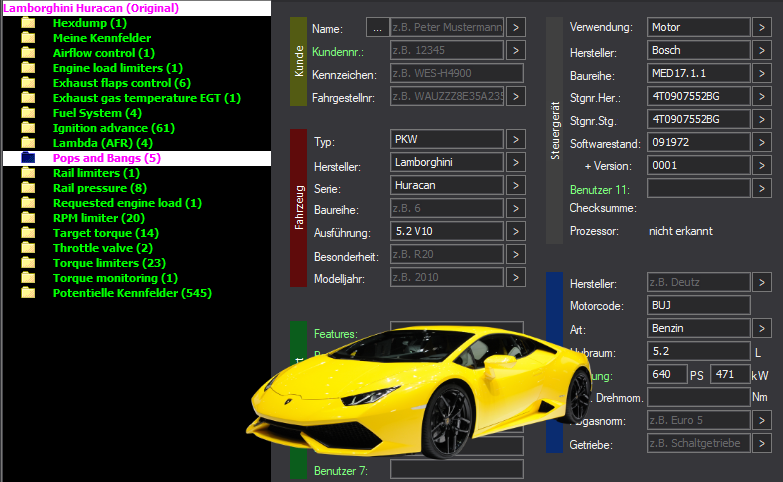This screenshot has width=783, height=482.
Task: Click the kW power field showing 471
Action: point(730,374)
